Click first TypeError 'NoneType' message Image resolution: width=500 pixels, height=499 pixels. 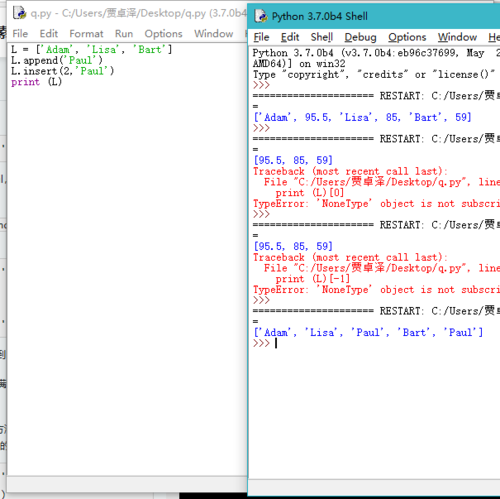pos(376,204)
